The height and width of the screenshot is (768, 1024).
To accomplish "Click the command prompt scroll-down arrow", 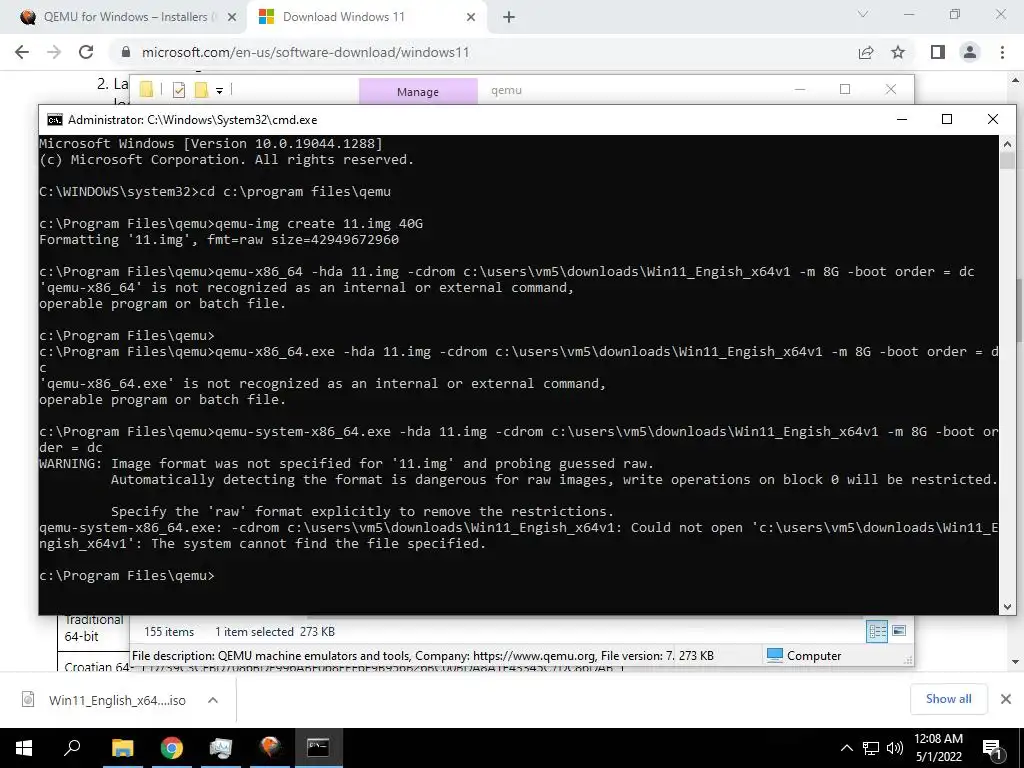I will [1007, 607].
